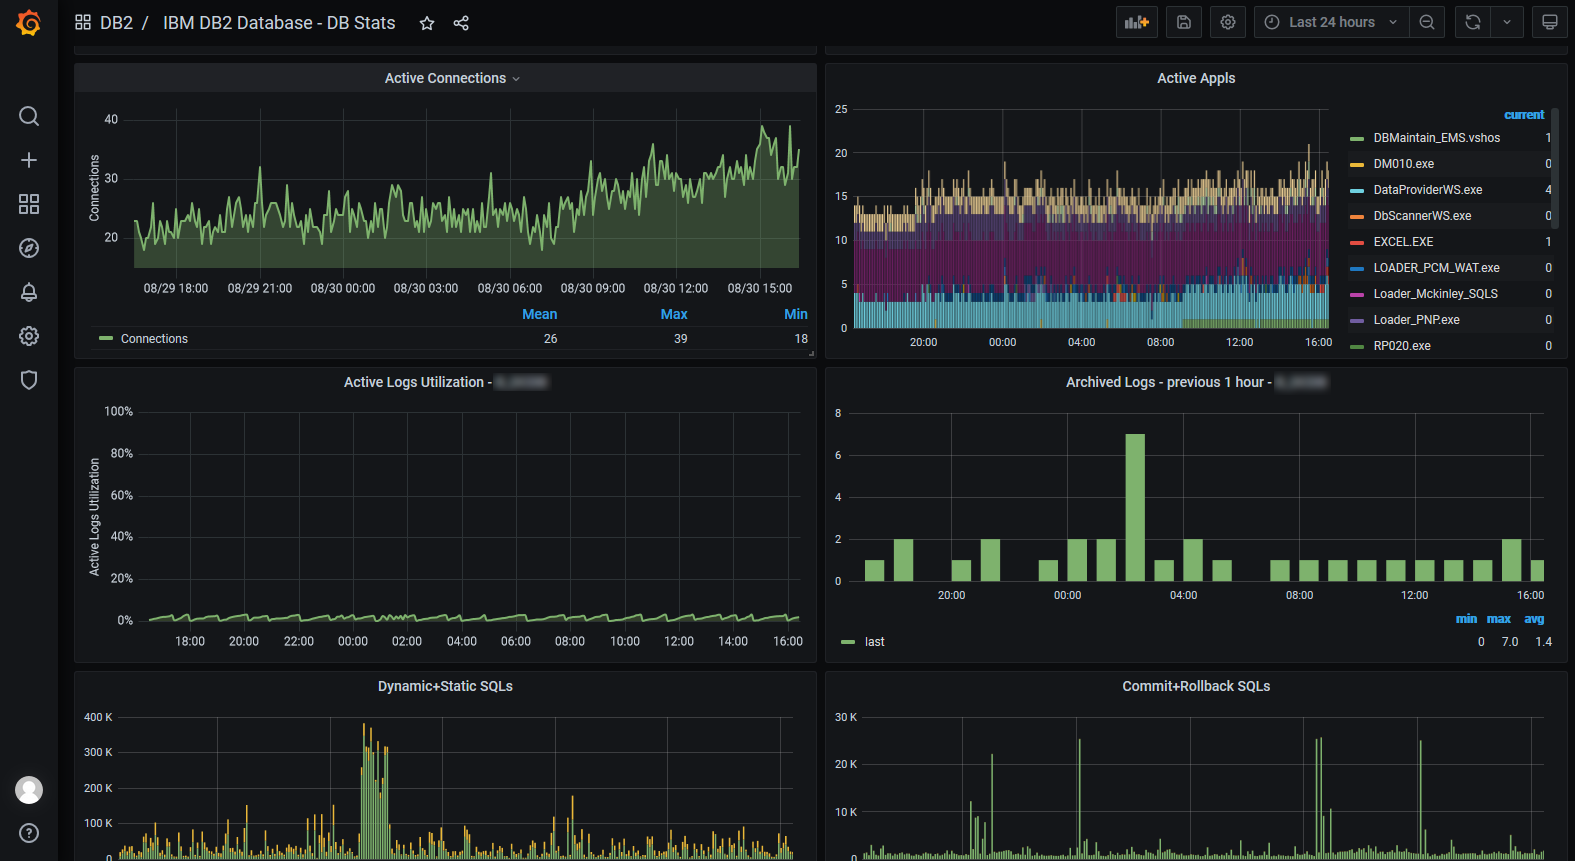1575x861 pixels.
Task: Open the Grafana home logo
Action: (29, 22)
